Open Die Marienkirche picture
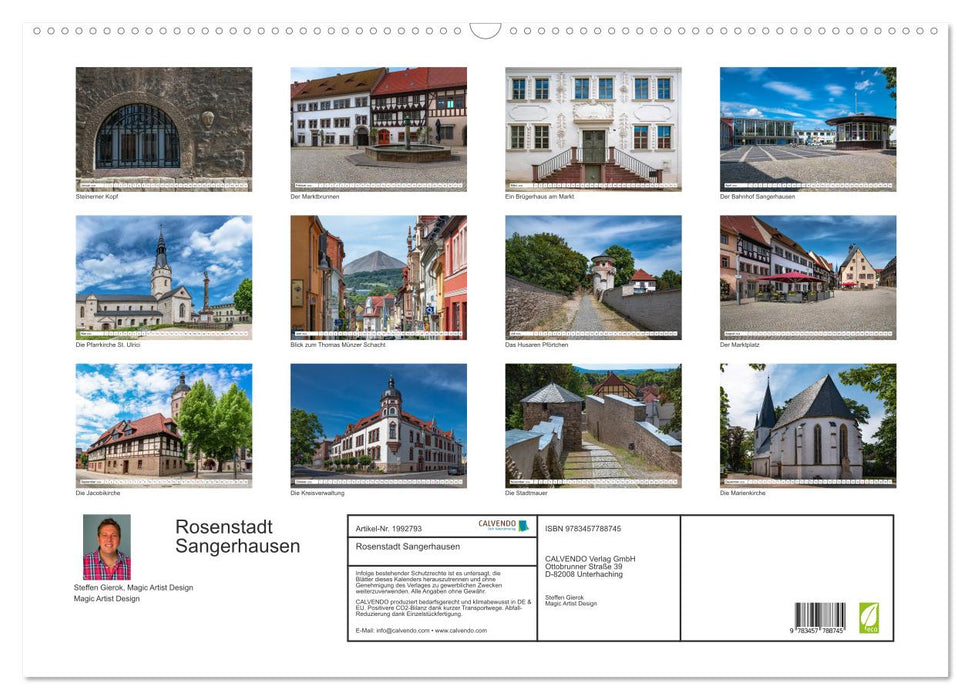This screenshot has height=700, width=971. pos(808,426)
